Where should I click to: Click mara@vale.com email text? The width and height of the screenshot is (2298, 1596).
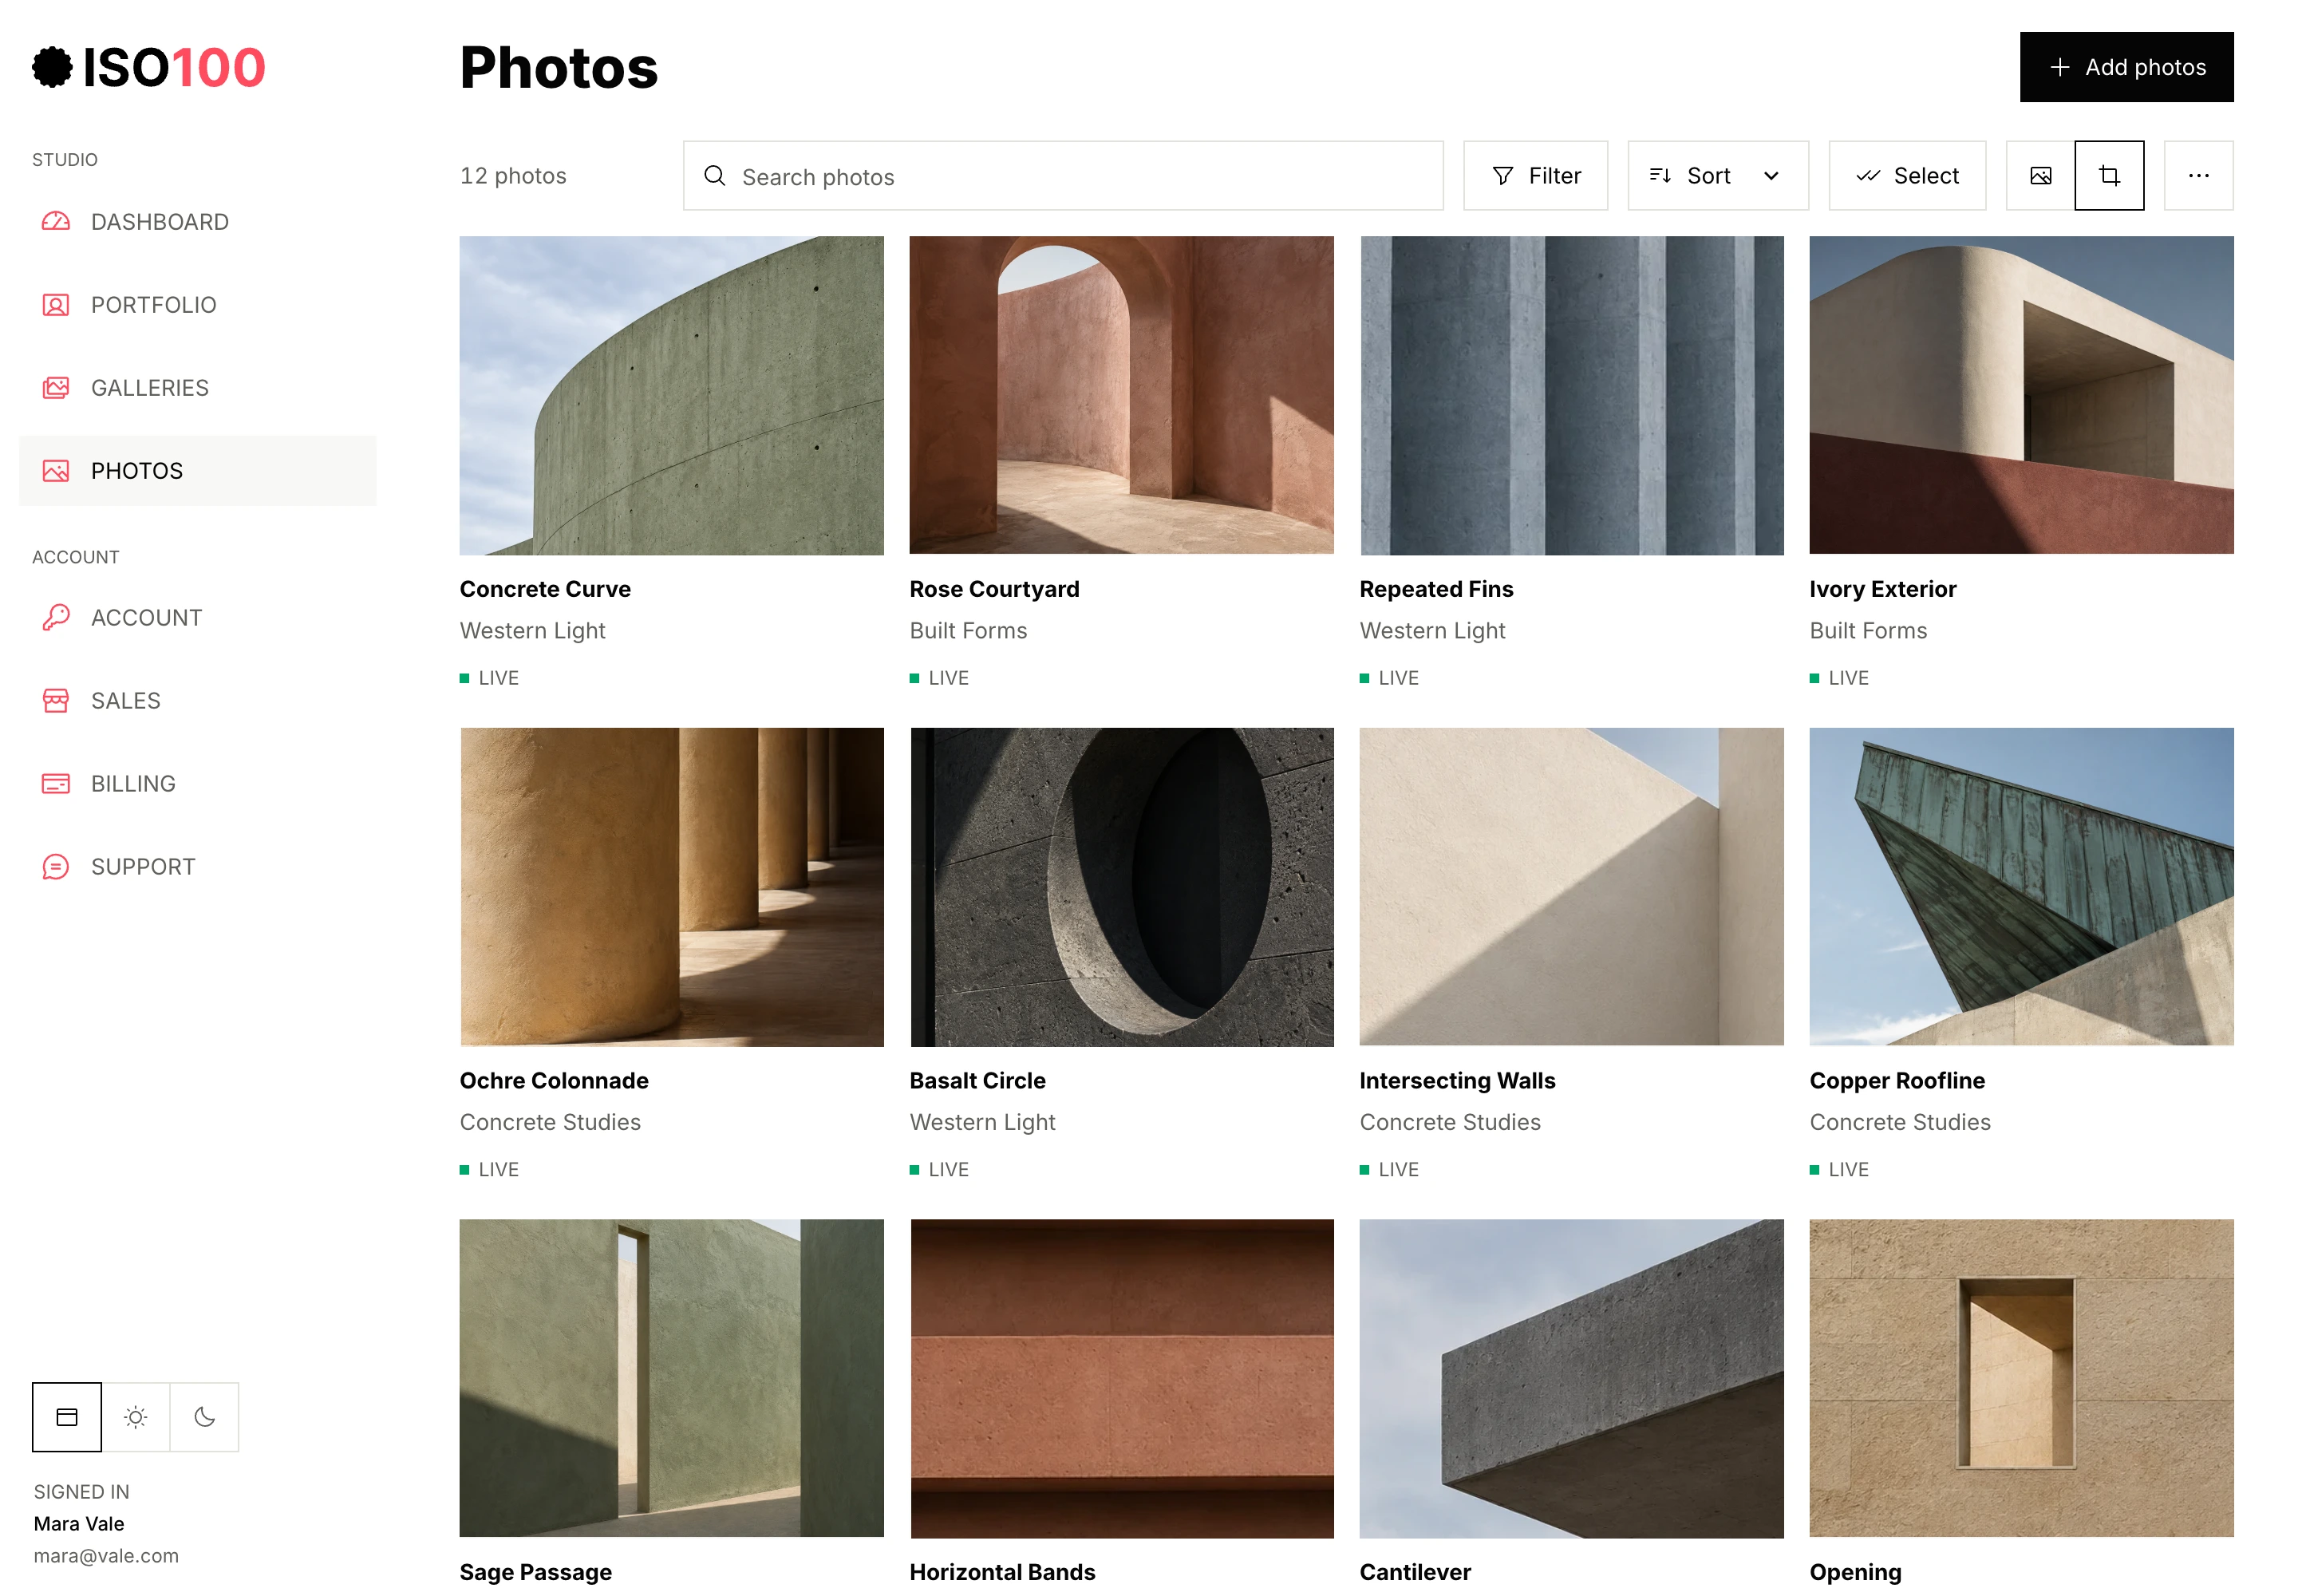click(106, 1556)
